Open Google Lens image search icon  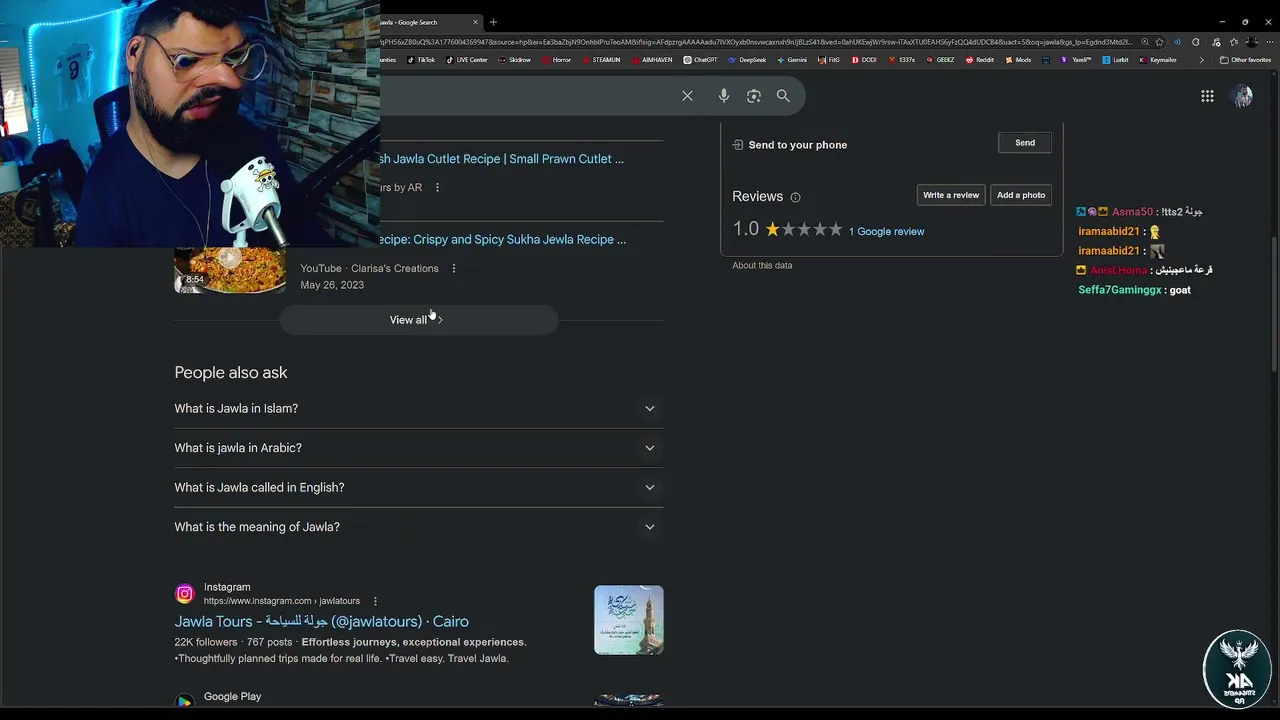[x=754, y=96]
